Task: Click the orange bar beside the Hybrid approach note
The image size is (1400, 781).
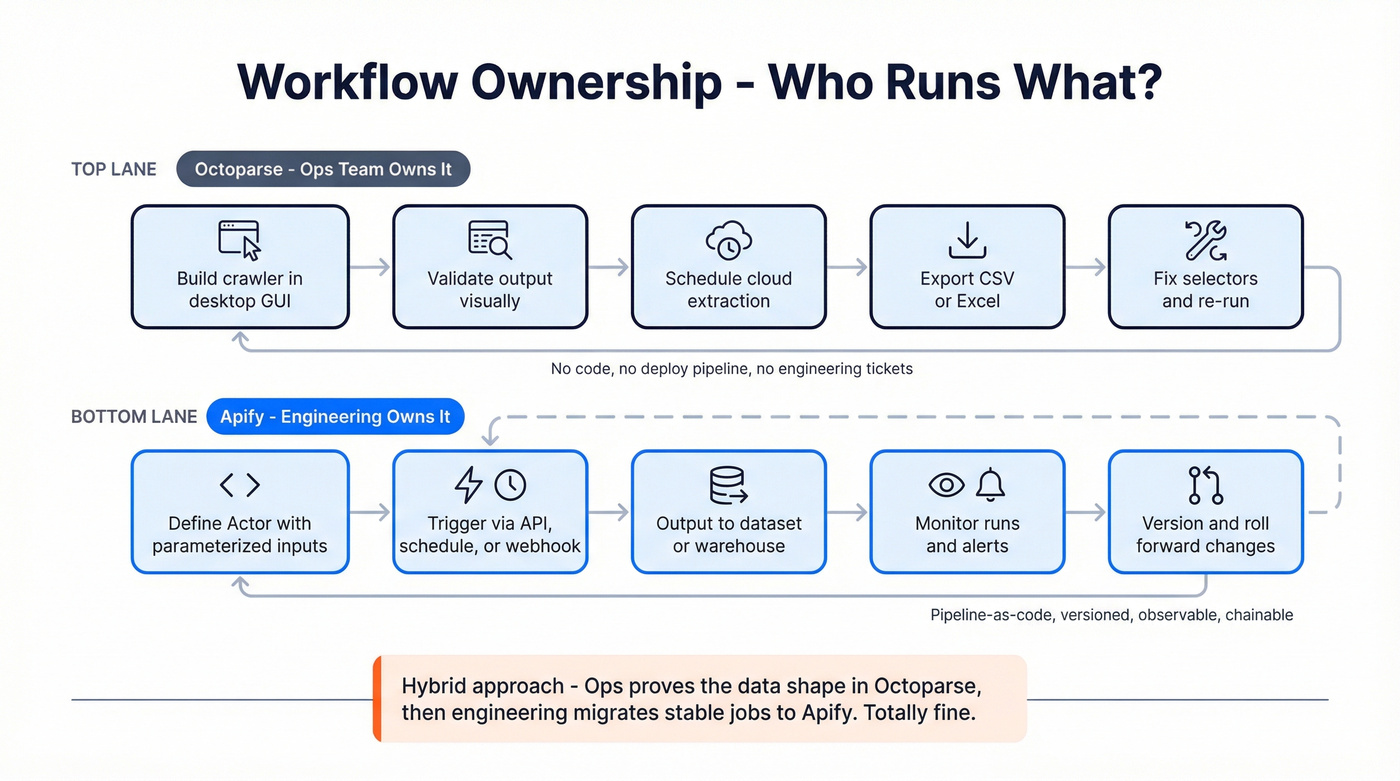Action: click(x=378, y=699)
